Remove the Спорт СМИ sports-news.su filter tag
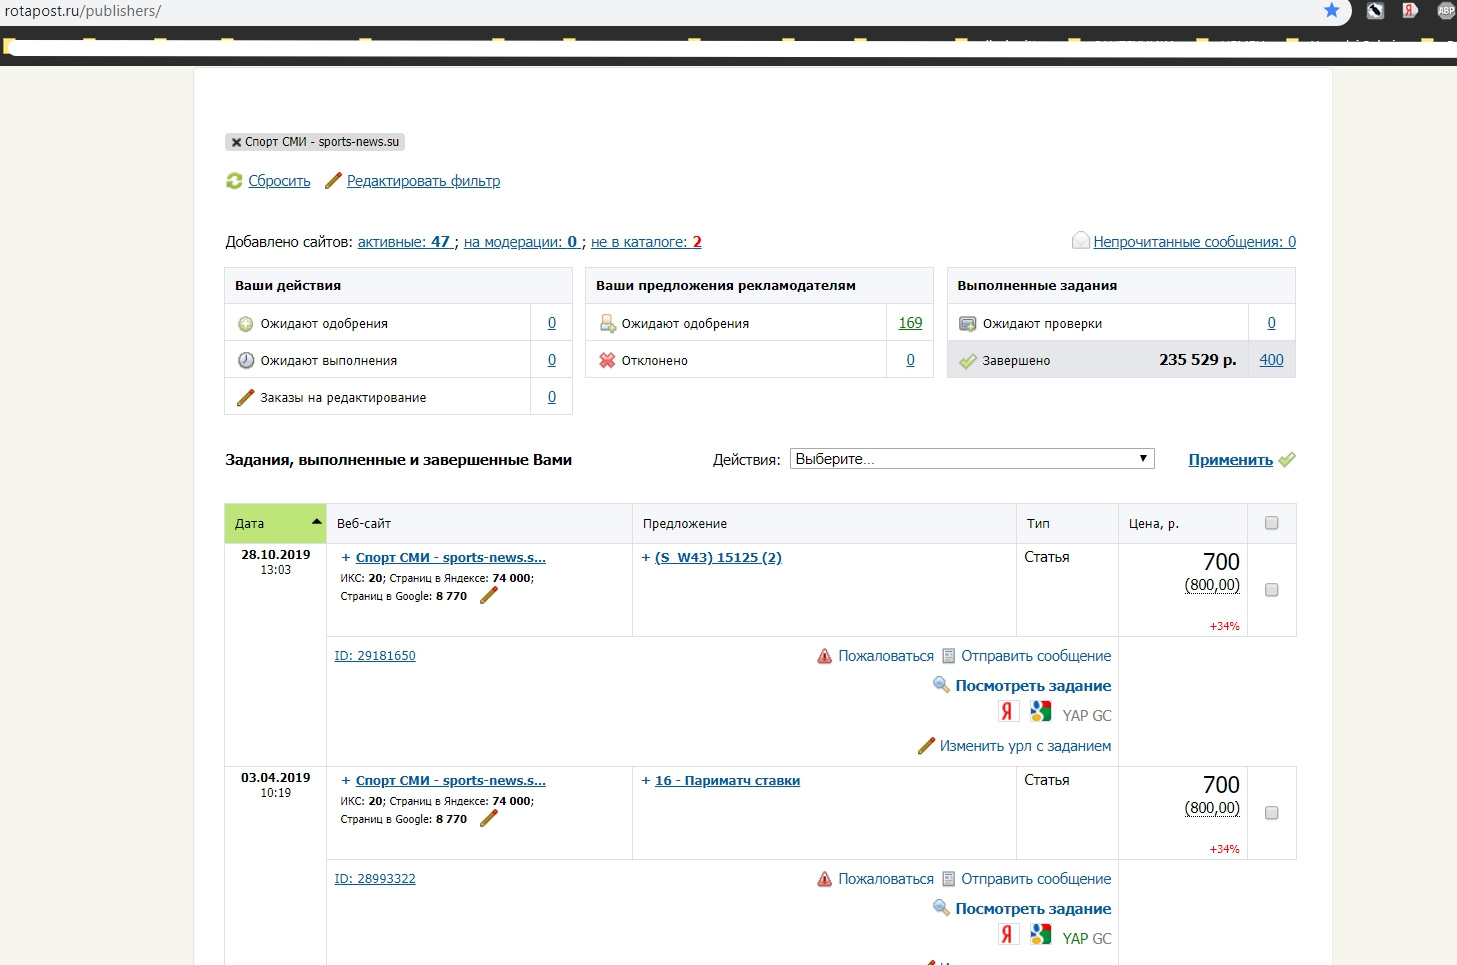This screenshot has height=965, width=1457. click(236, 142)
